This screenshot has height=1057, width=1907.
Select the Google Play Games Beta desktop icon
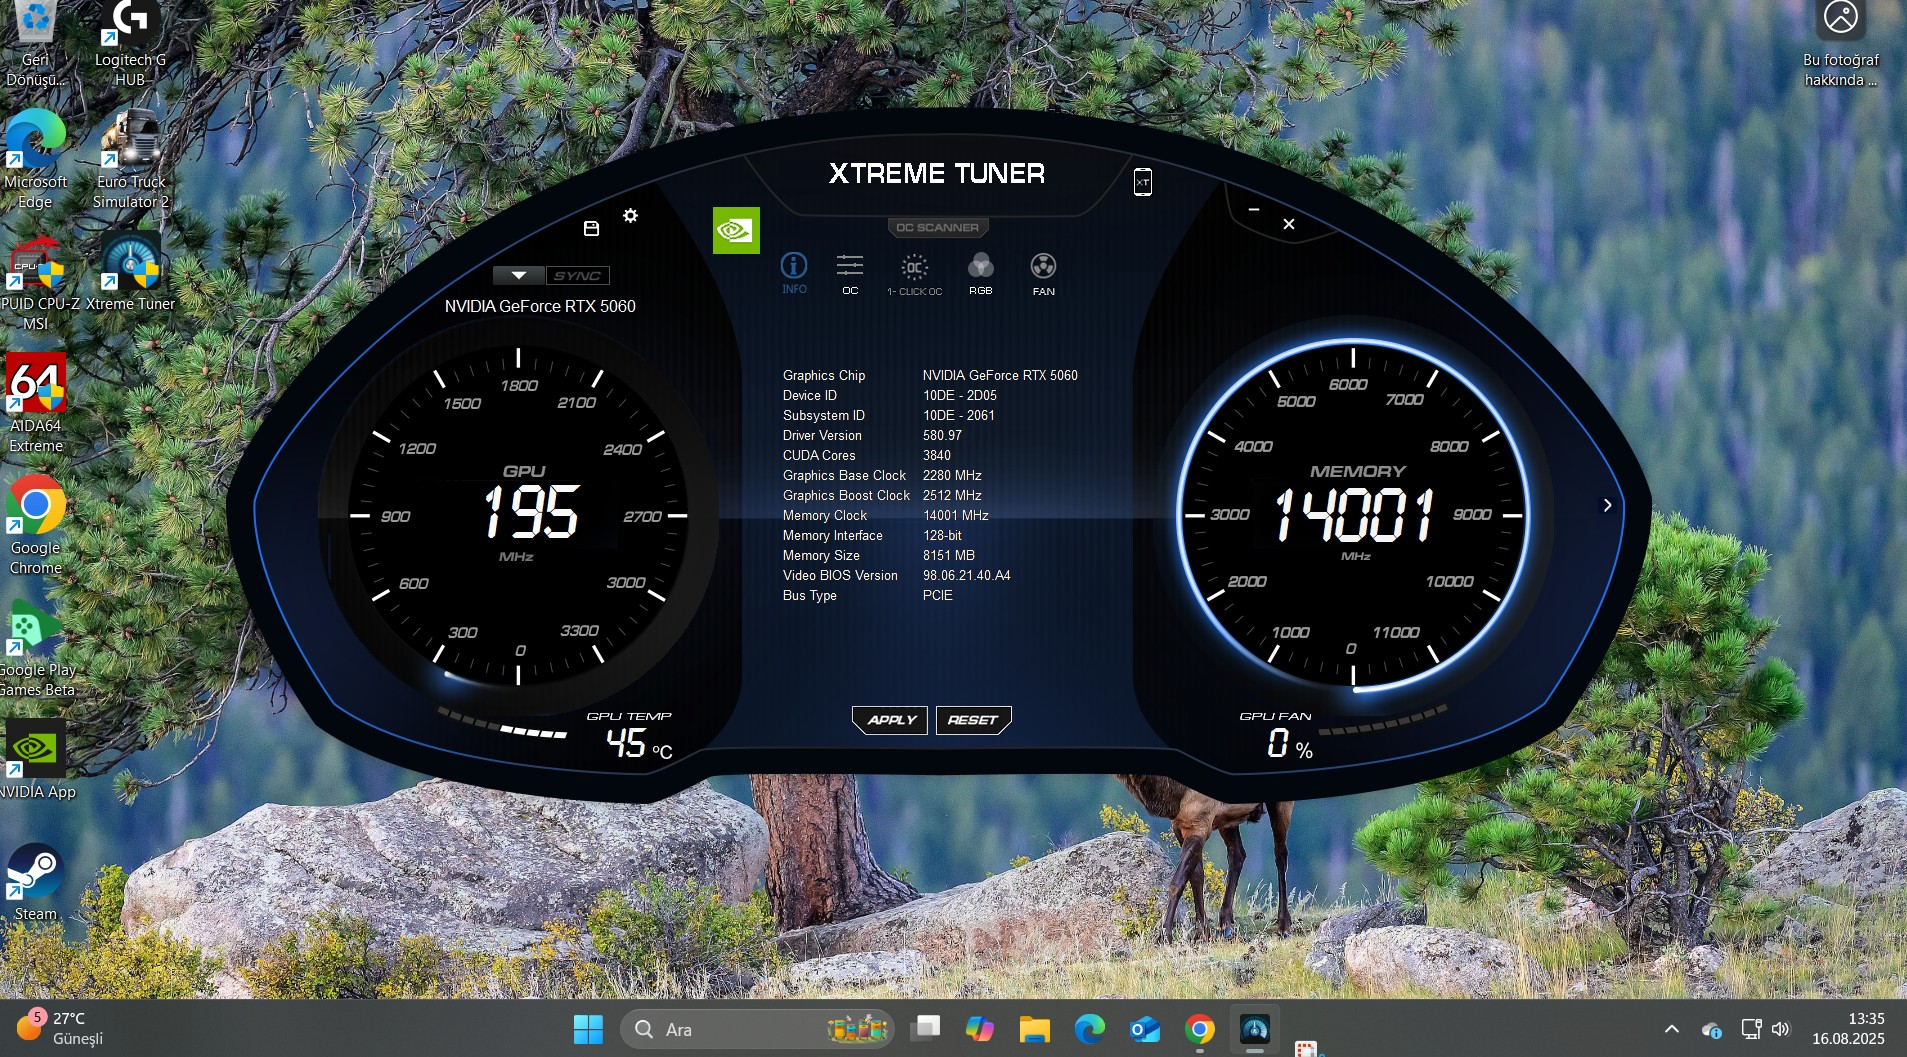click(x=37, y=648)
